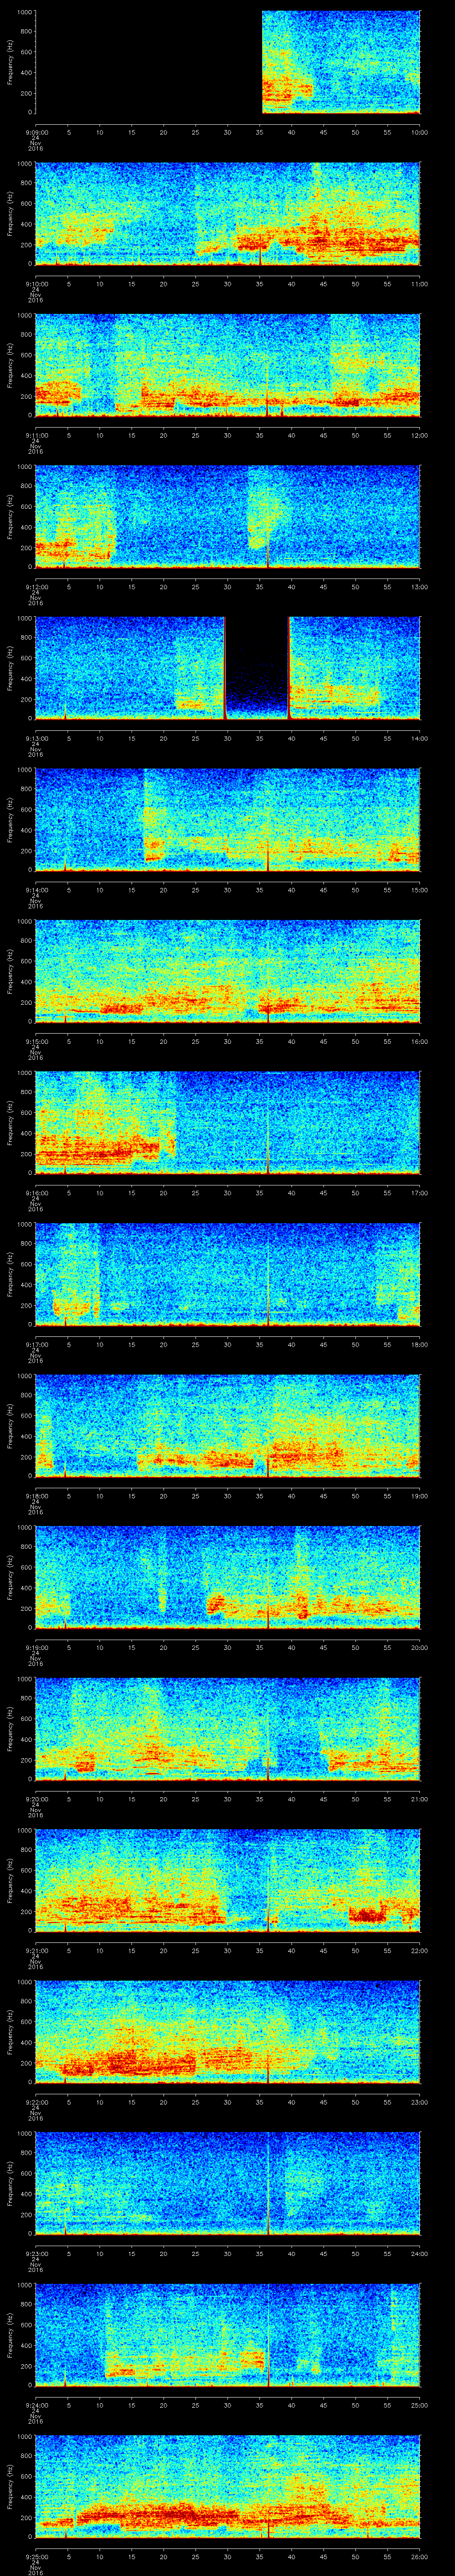Click the "19:00" end time label
Viewport: 455px width, 2576px height.
click(419, 1496)
